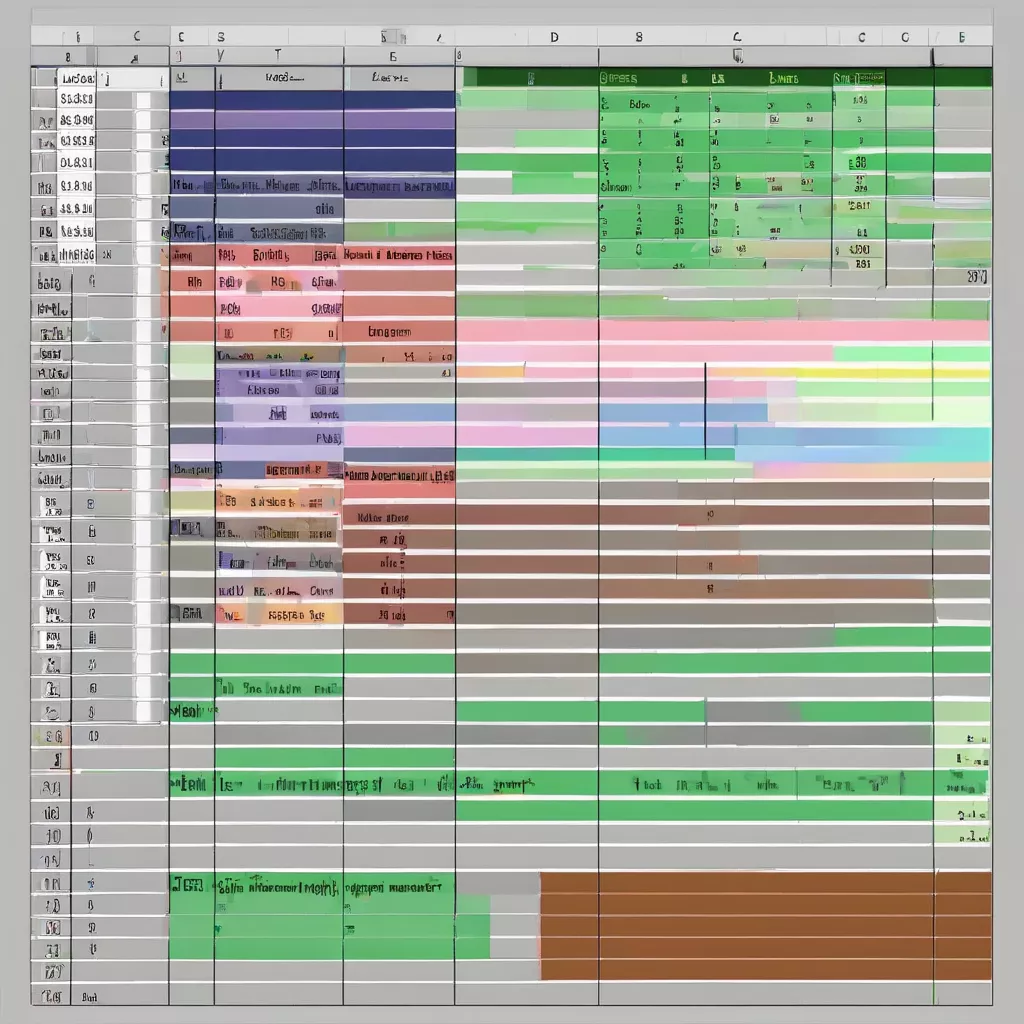The width and height of the screenshot is (1024, 1024).
Task: Select the column D header
Action: pos(554,37)
